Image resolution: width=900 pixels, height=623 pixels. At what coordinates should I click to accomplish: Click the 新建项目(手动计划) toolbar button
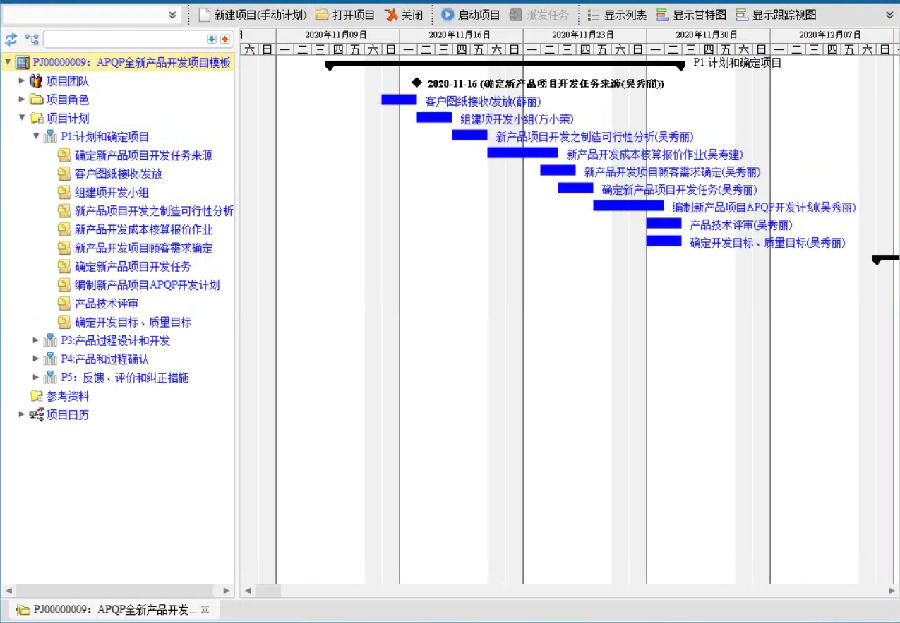pos(253,15)
